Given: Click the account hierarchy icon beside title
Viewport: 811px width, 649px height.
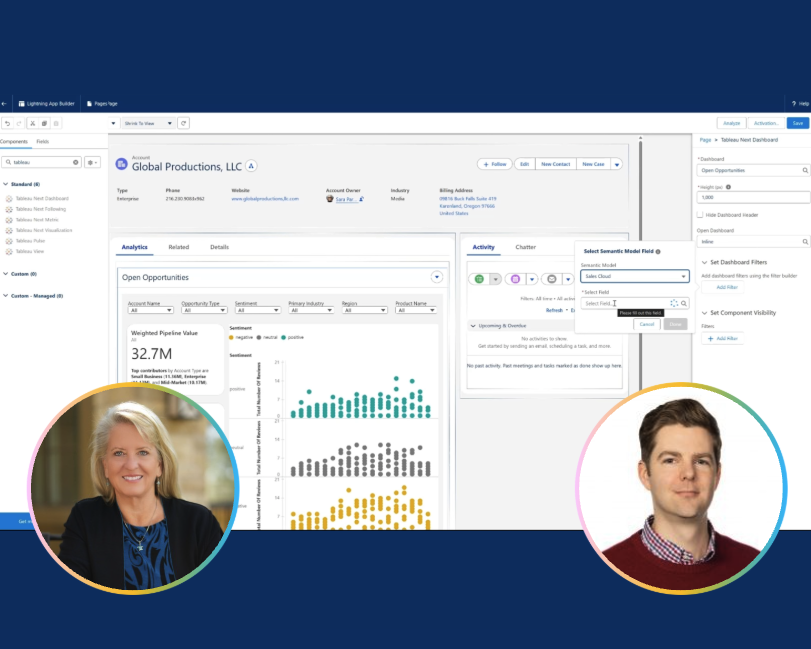Looking at the screenshot, I should point(251,166).
